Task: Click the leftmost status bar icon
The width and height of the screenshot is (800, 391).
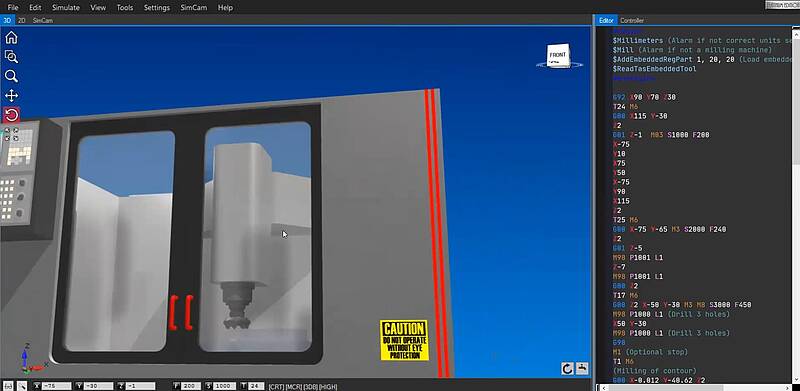Action: coord(8,386)
